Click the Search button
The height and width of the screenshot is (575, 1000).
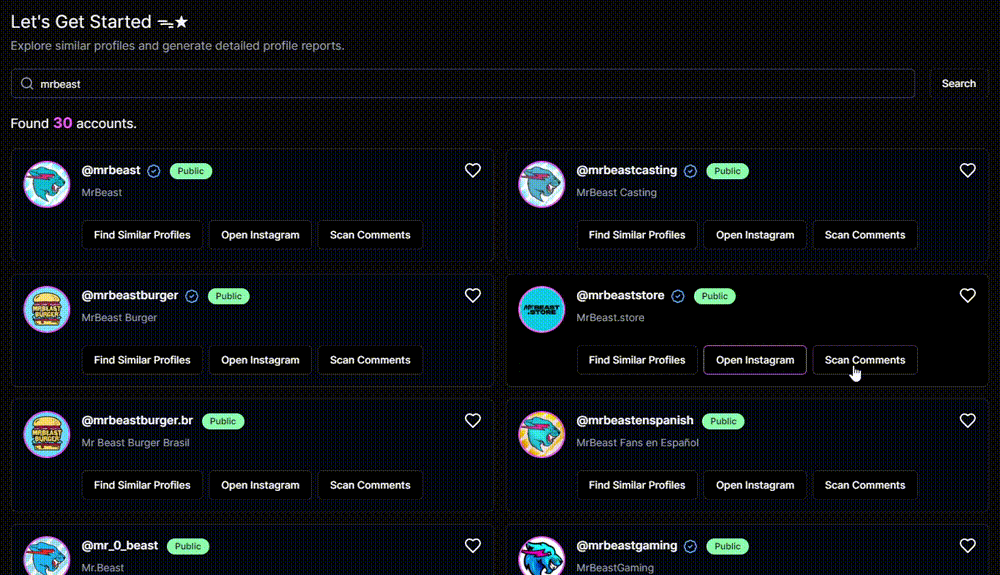959,84
